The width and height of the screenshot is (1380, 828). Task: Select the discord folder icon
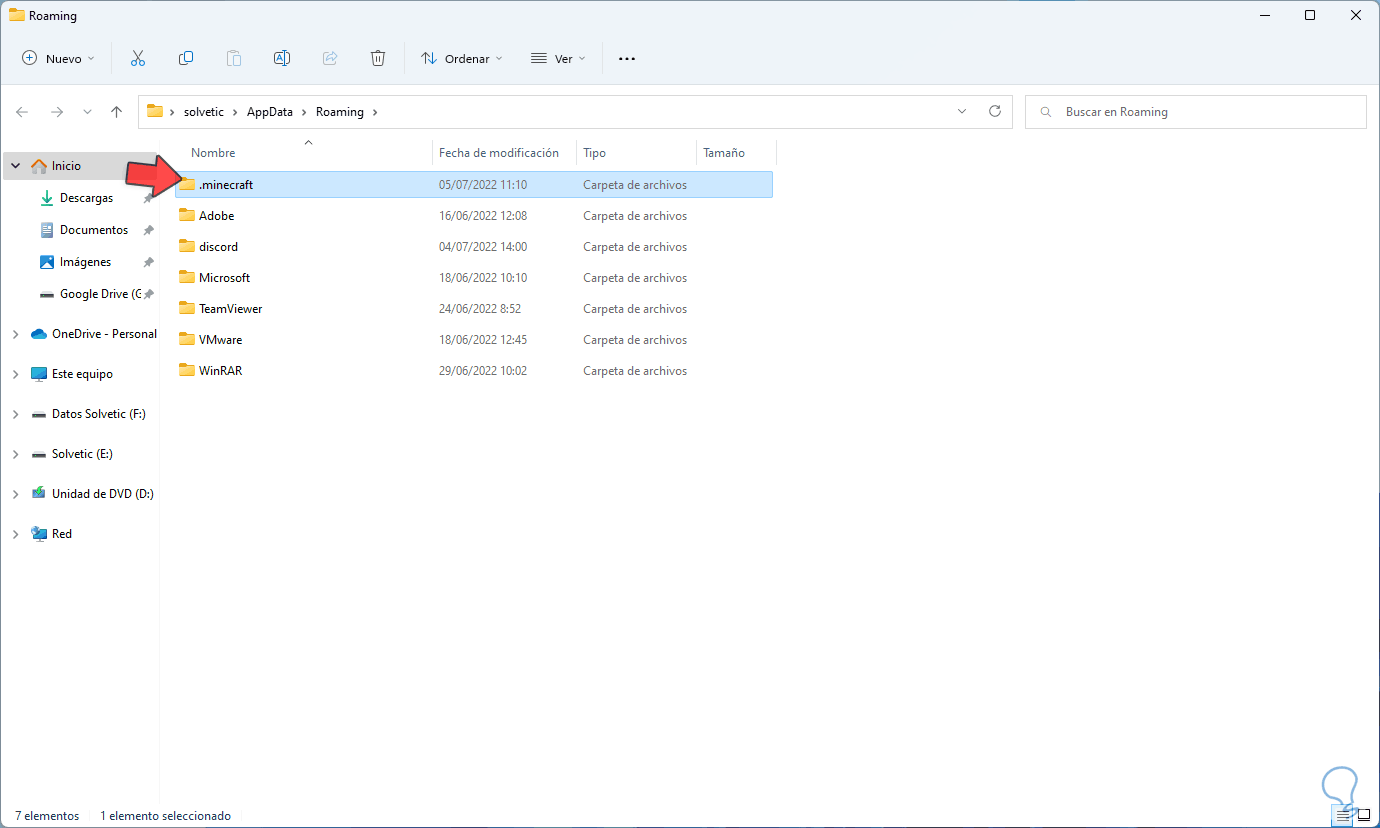(187, 246)
